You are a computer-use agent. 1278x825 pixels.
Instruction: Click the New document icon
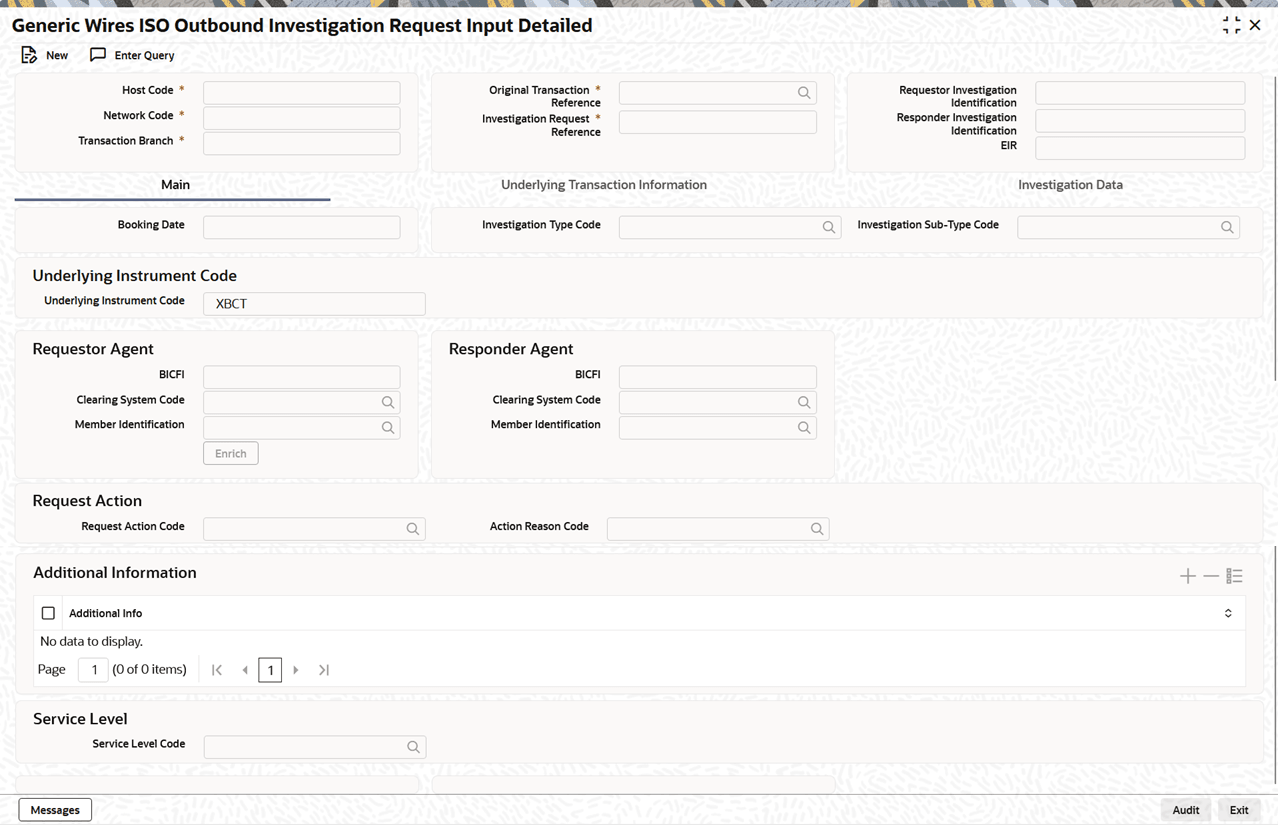[x=29, y=55]
